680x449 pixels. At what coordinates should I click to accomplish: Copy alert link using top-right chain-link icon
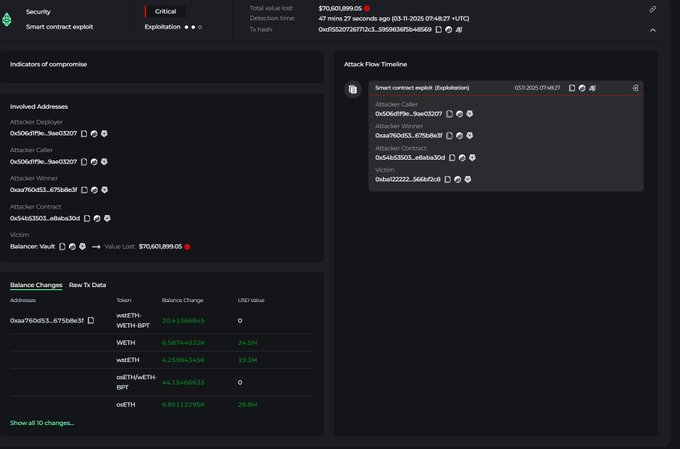tap(653, 9)
